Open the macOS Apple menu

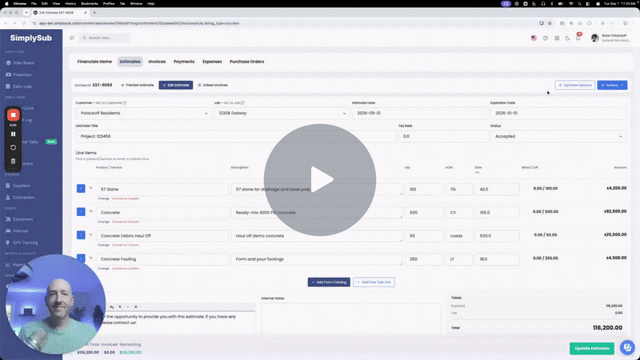[7, 4]
